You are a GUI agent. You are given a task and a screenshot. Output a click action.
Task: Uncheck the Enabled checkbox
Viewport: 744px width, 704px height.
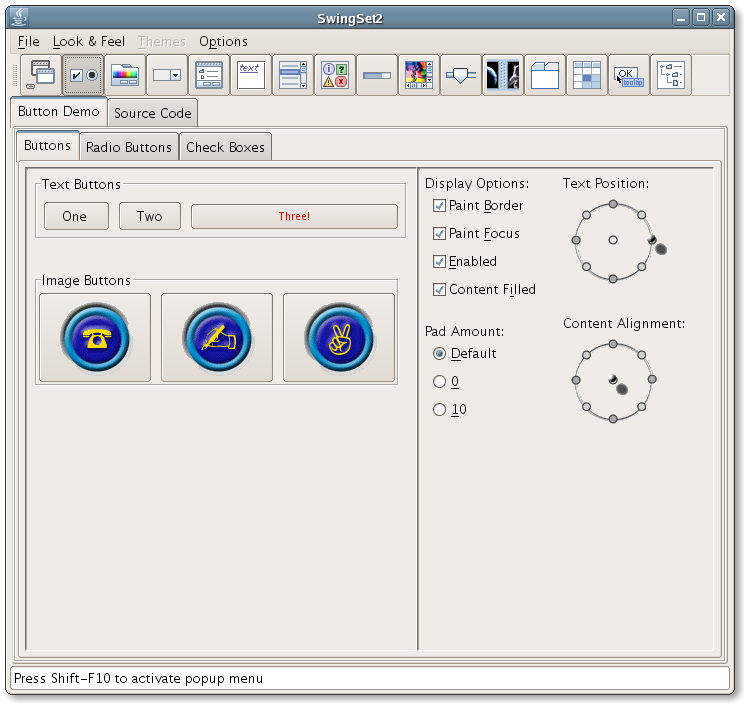click(x=465, y=261)
